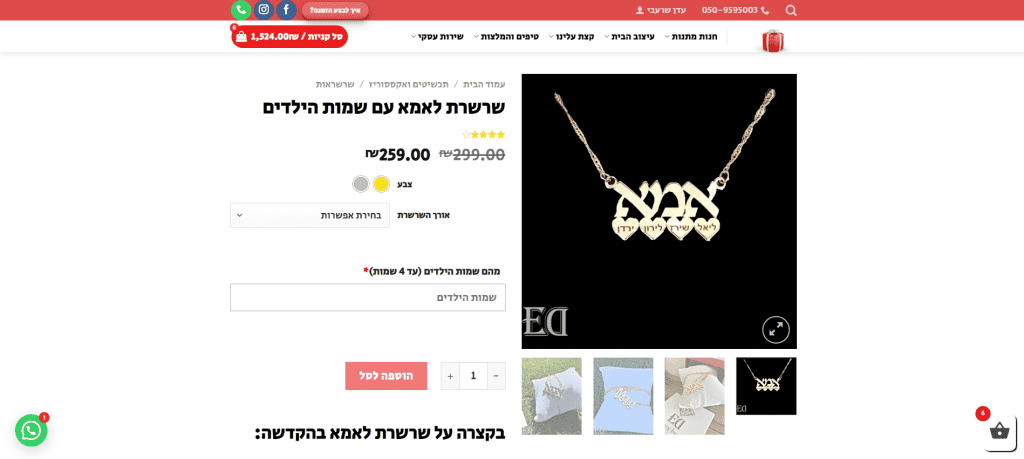Click the red gift box logo

pos(772,40)
